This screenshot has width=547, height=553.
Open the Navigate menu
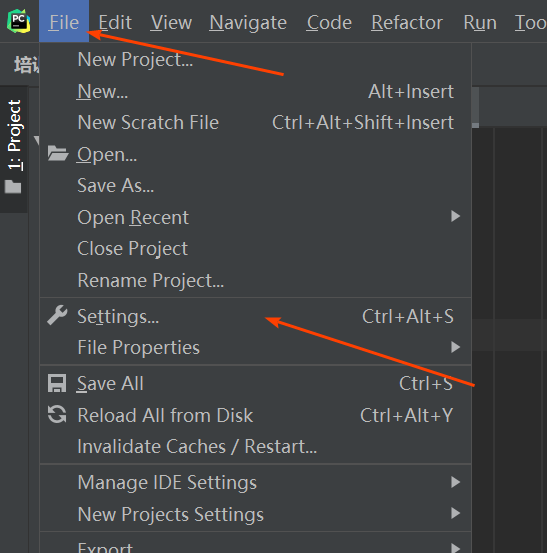(248, 23)
